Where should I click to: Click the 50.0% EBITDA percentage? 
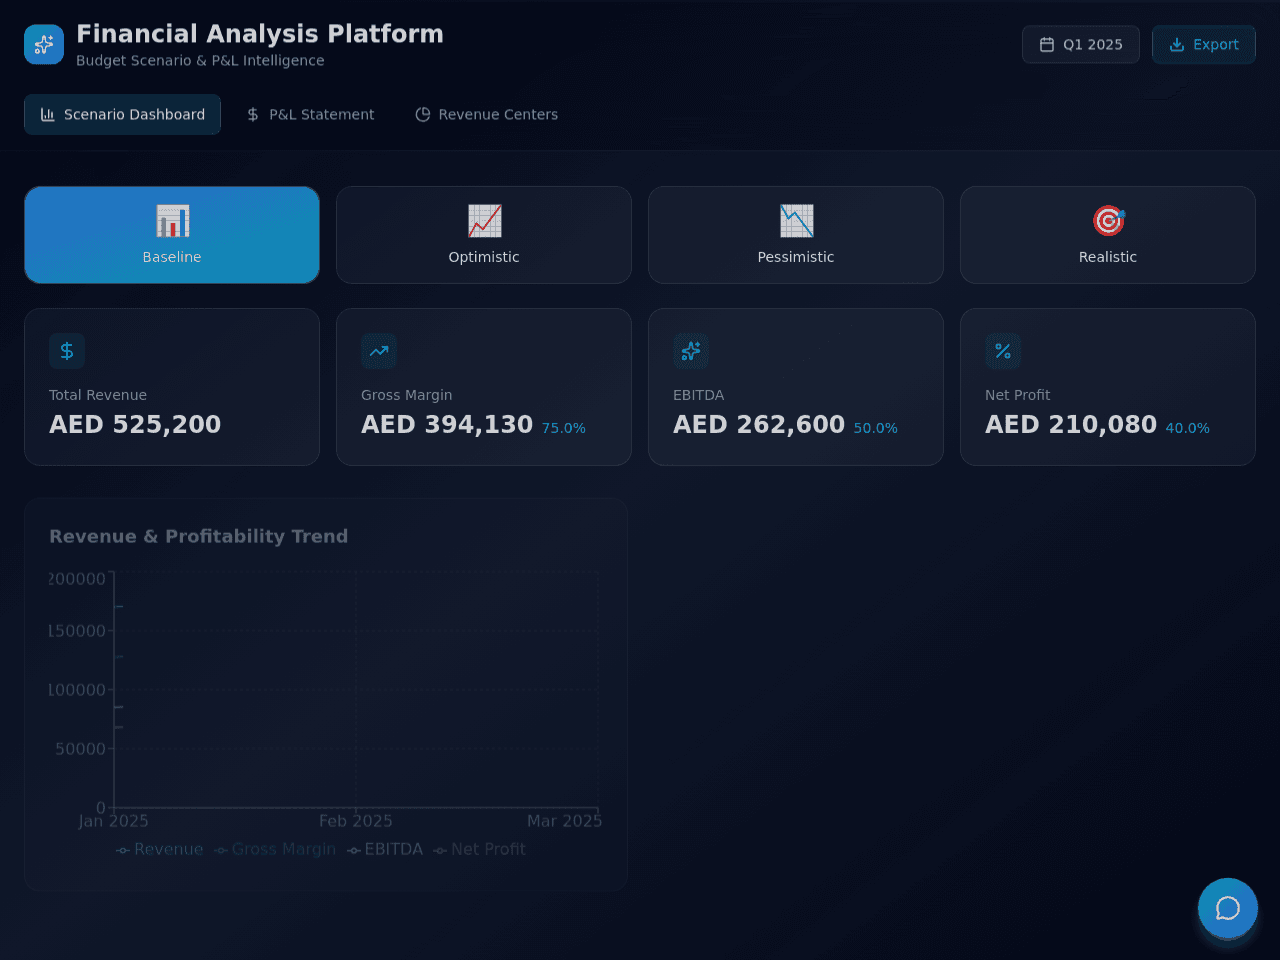[876, 428]
